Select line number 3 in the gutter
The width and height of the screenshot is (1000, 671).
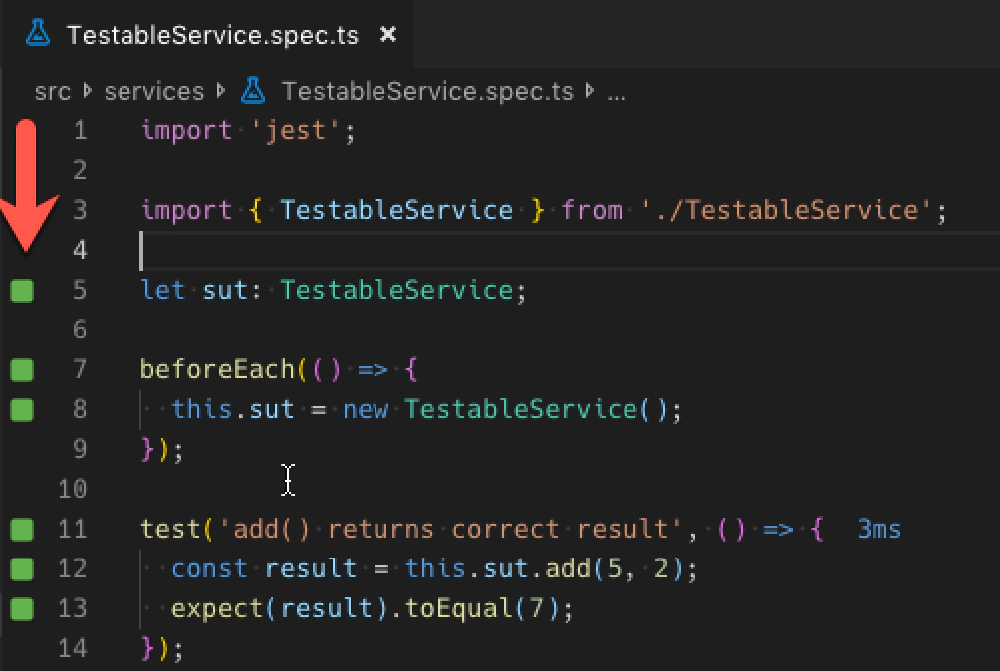[x=80, y=210]
